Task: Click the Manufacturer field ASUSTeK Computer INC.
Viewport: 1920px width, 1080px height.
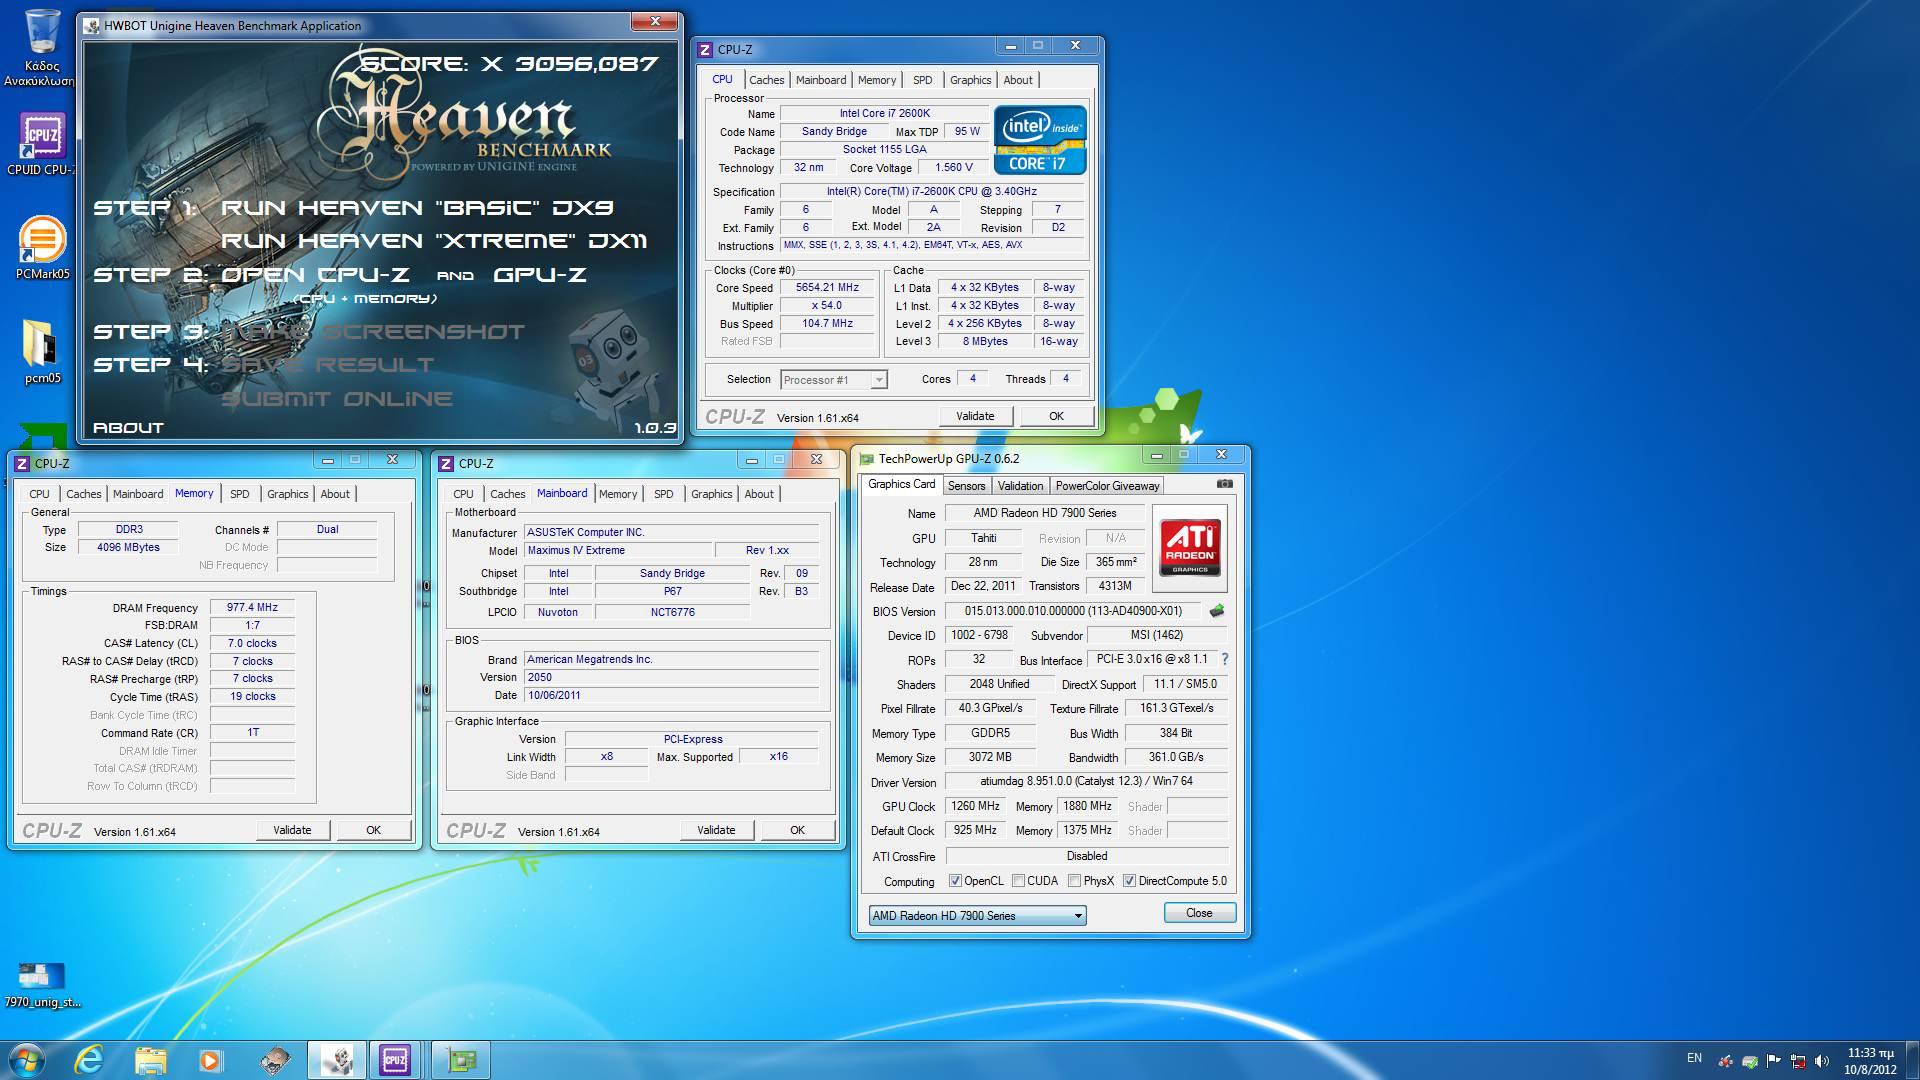Action: click(671, 533)
